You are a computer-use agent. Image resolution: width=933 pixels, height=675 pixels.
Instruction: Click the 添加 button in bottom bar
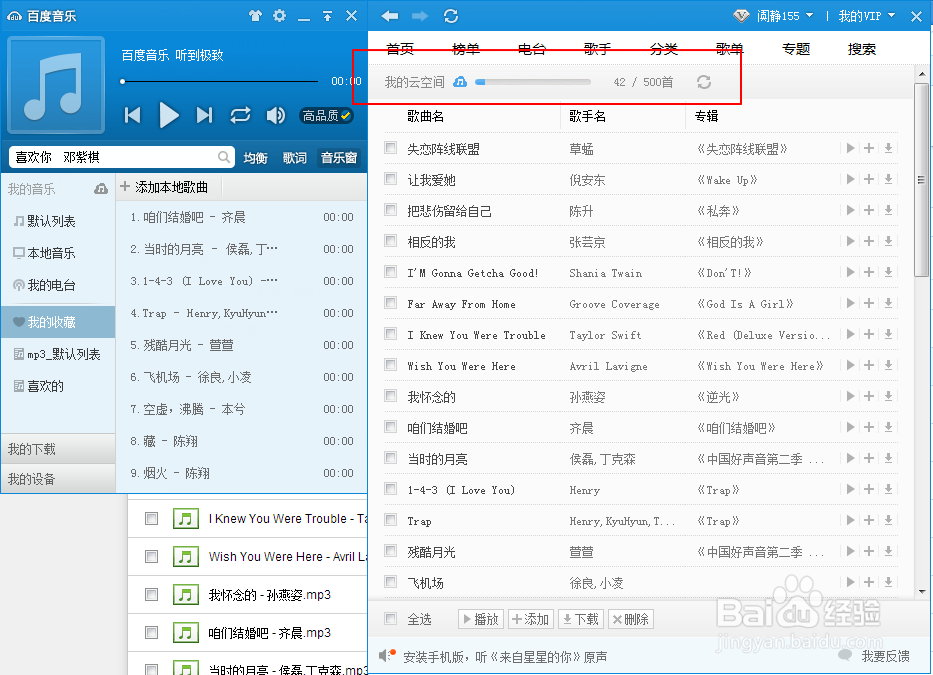click(531, 619)
